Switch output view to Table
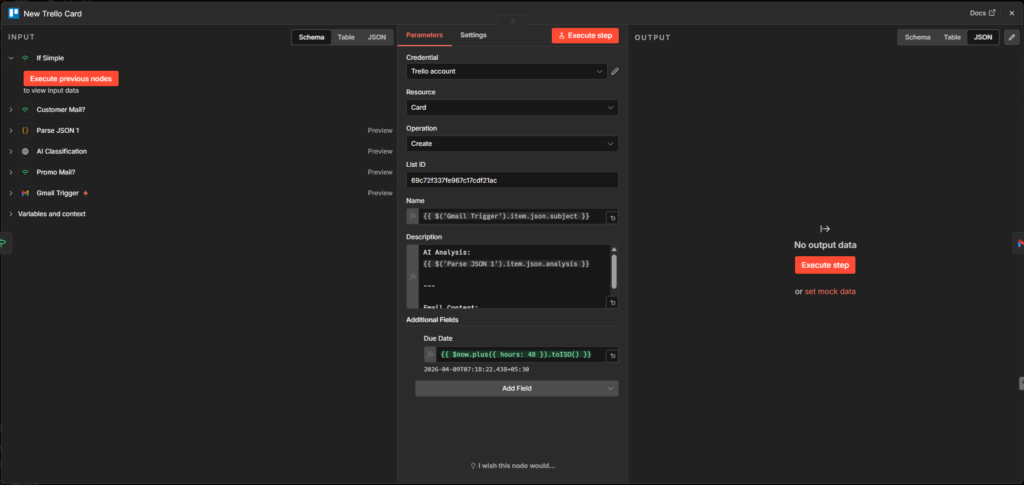Screen dimensions: 1024x485 pyautogui.click(x=952, y=37)
